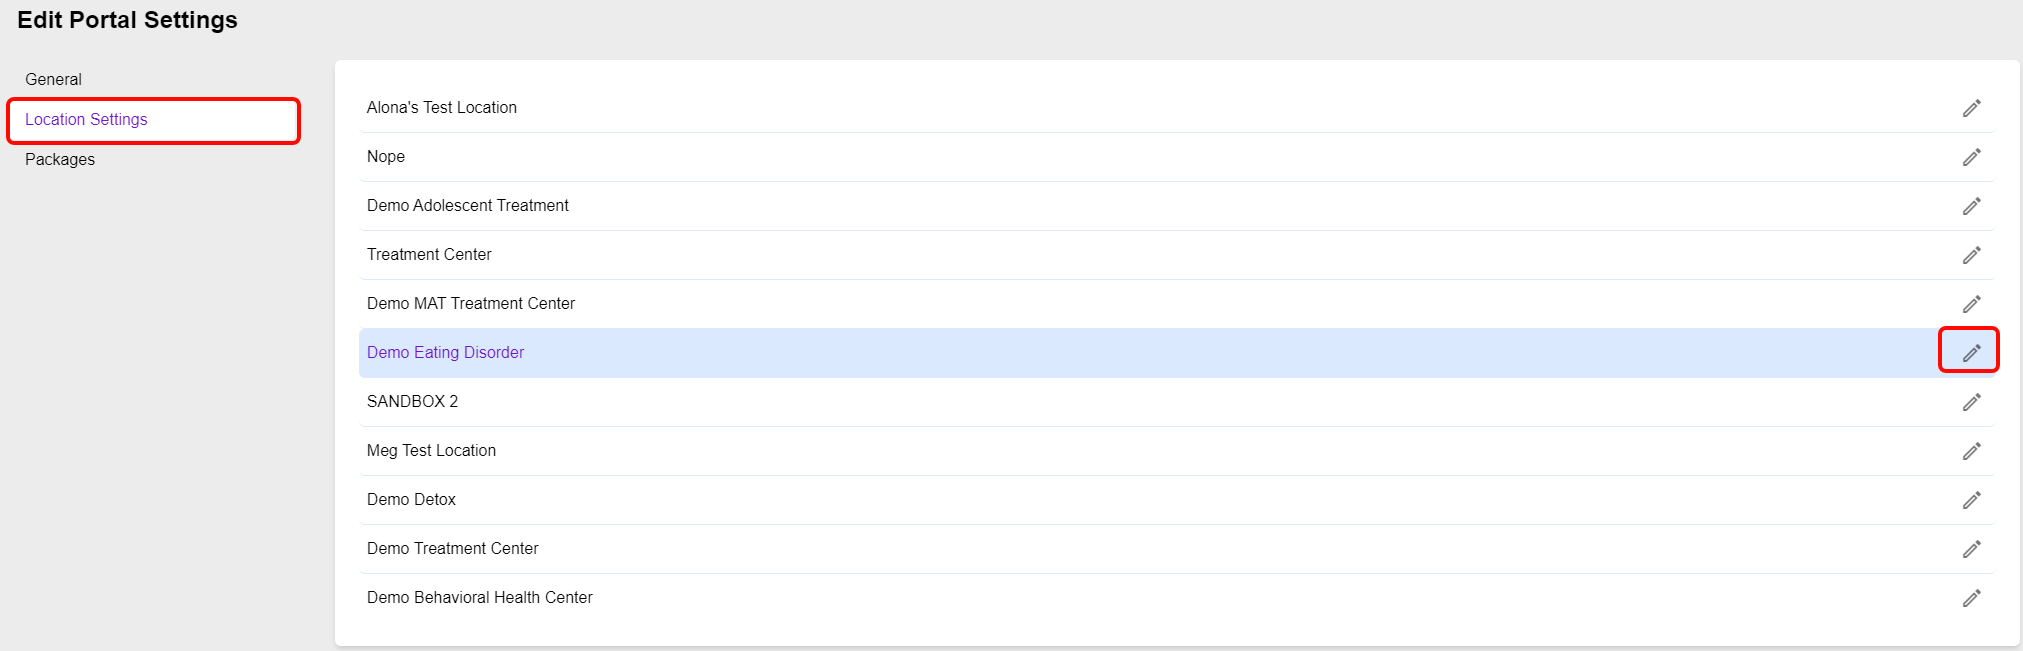This screenshot has height=651, width=2023.
Task: Edit Demo MAT Treatment Center settings
Action: point(1971,304)
